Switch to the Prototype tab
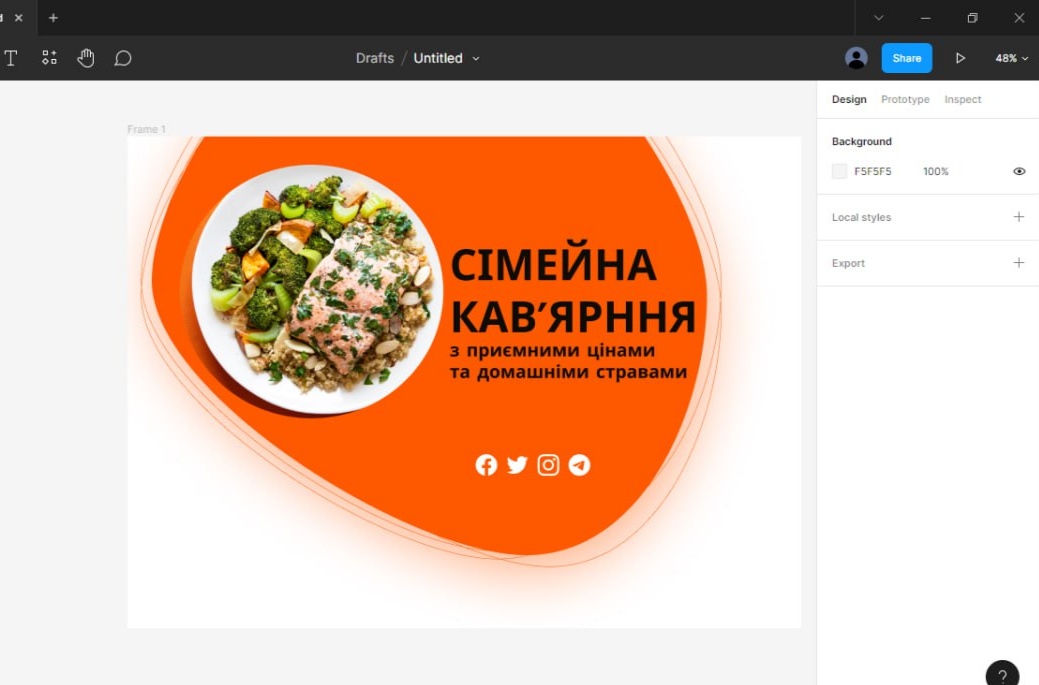 tap(905, 99)
